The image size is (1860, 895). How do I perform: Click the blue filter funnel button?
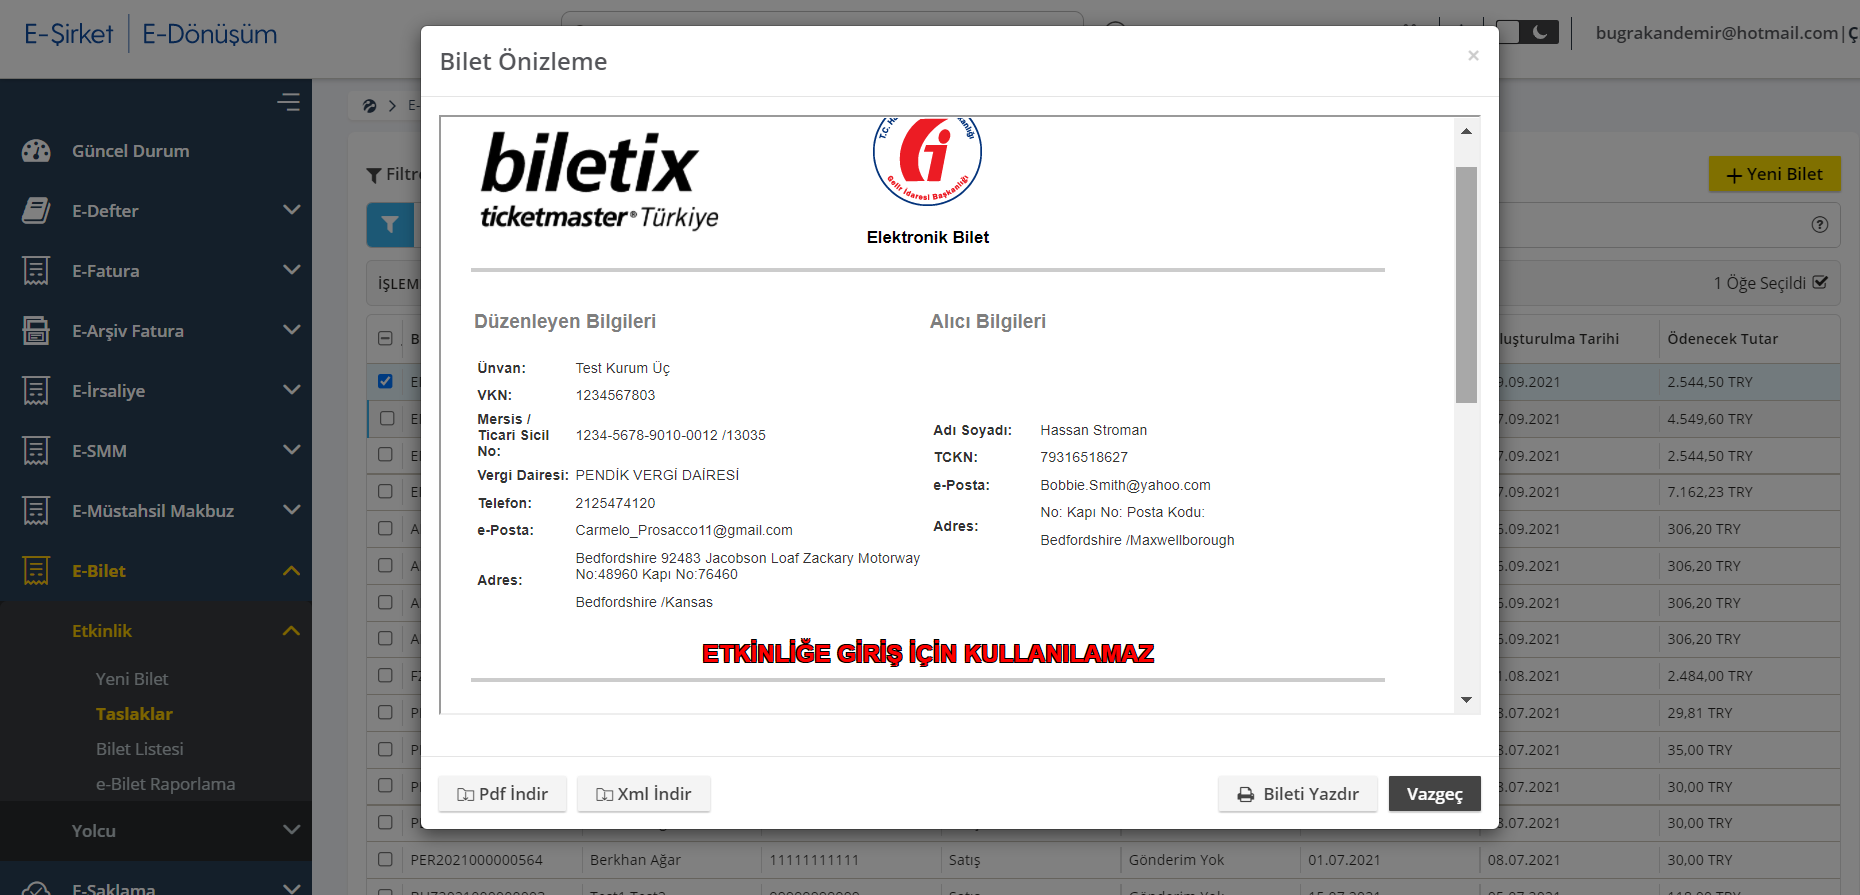pyautogui.click(x=390, y=225)
